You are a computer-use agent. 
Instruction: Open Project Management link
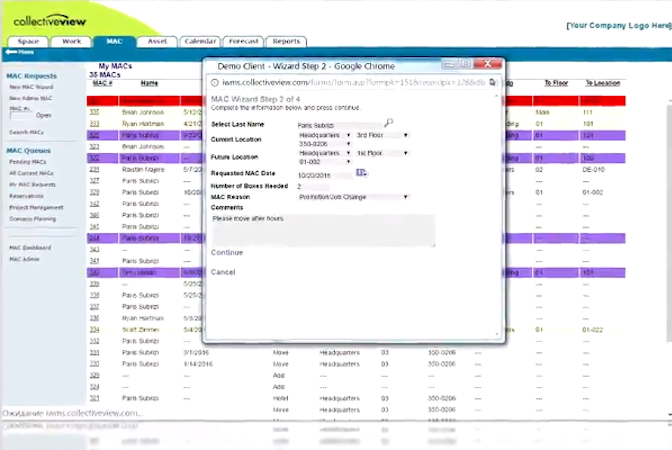pos(36,207)
